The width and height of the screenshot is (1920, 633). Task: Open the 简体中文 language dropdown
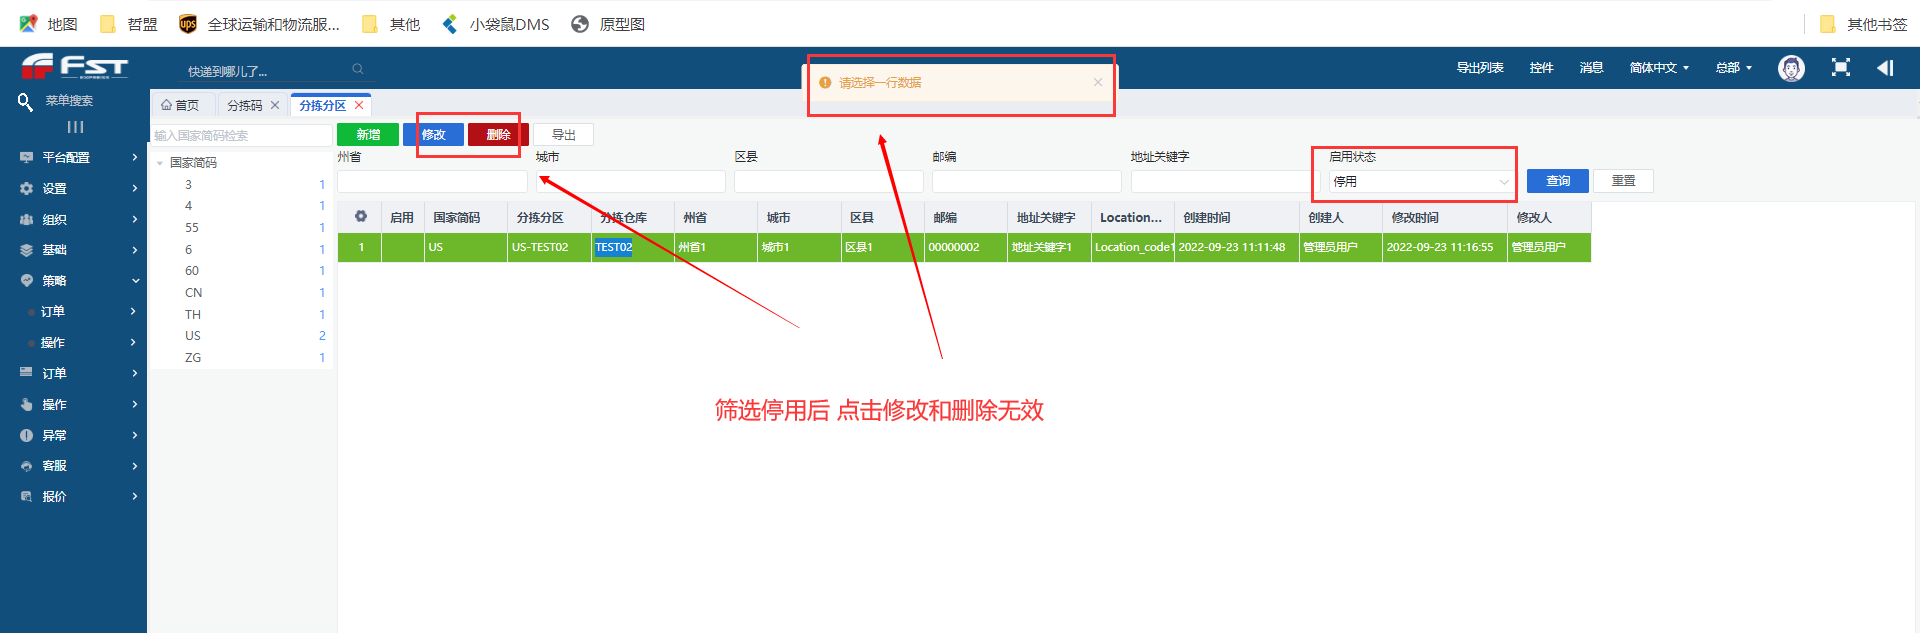(1658, 68)
